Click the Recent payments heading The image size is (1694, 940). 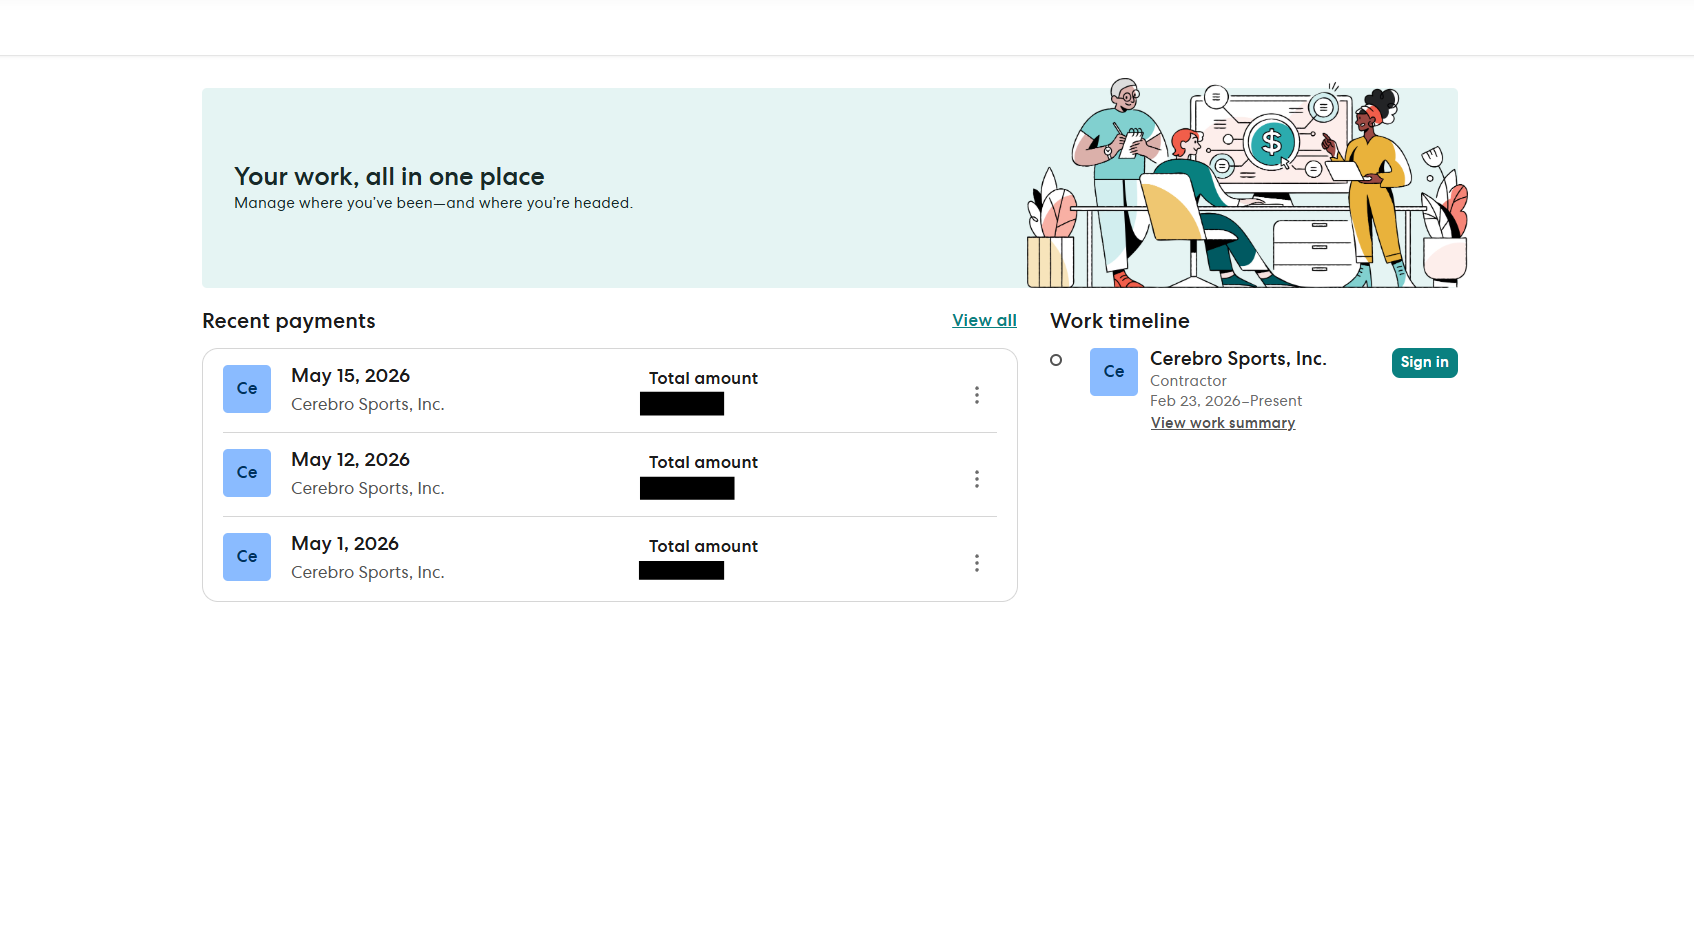[289, 321]
